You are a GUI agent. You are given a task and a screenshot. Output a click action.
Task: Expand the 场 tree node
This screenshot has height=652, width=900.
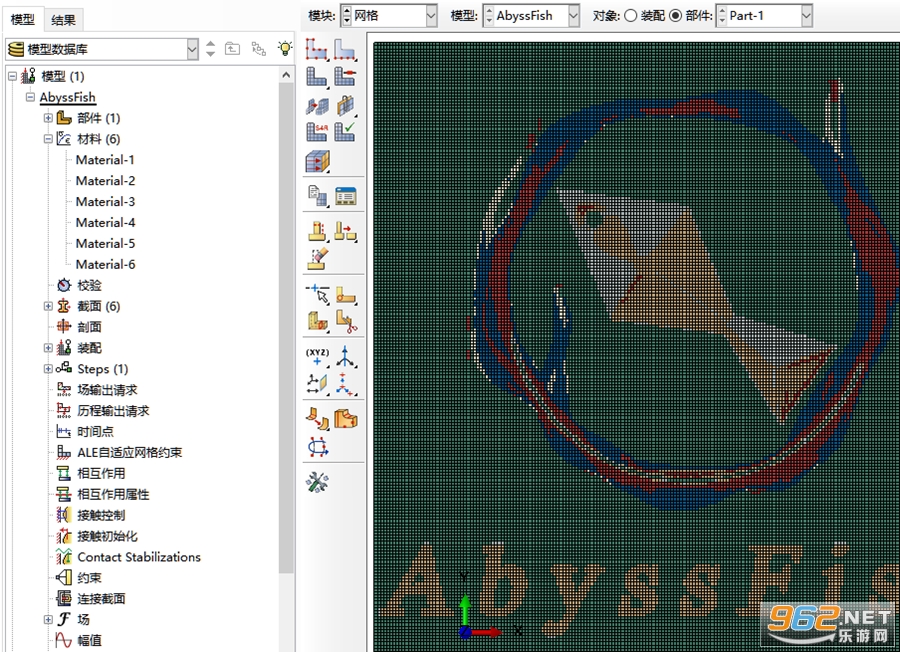pos(48,619)
